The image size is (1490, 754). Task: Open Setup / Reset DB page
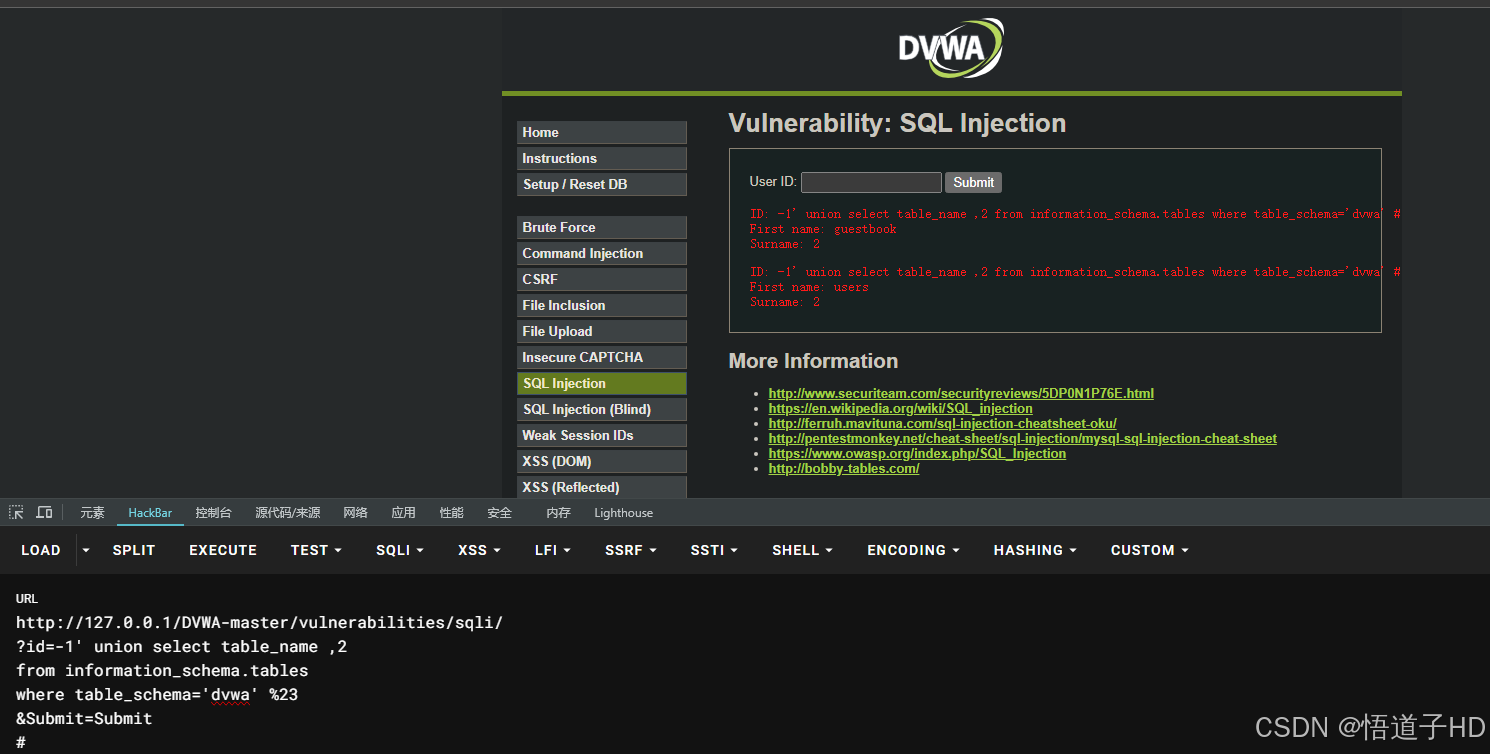coord(602,184)
